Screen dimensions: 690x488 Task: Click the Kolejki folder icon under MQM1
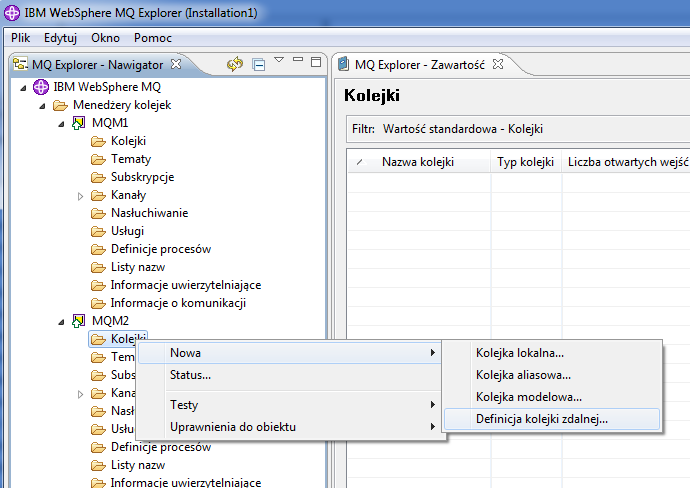(98, 142)
